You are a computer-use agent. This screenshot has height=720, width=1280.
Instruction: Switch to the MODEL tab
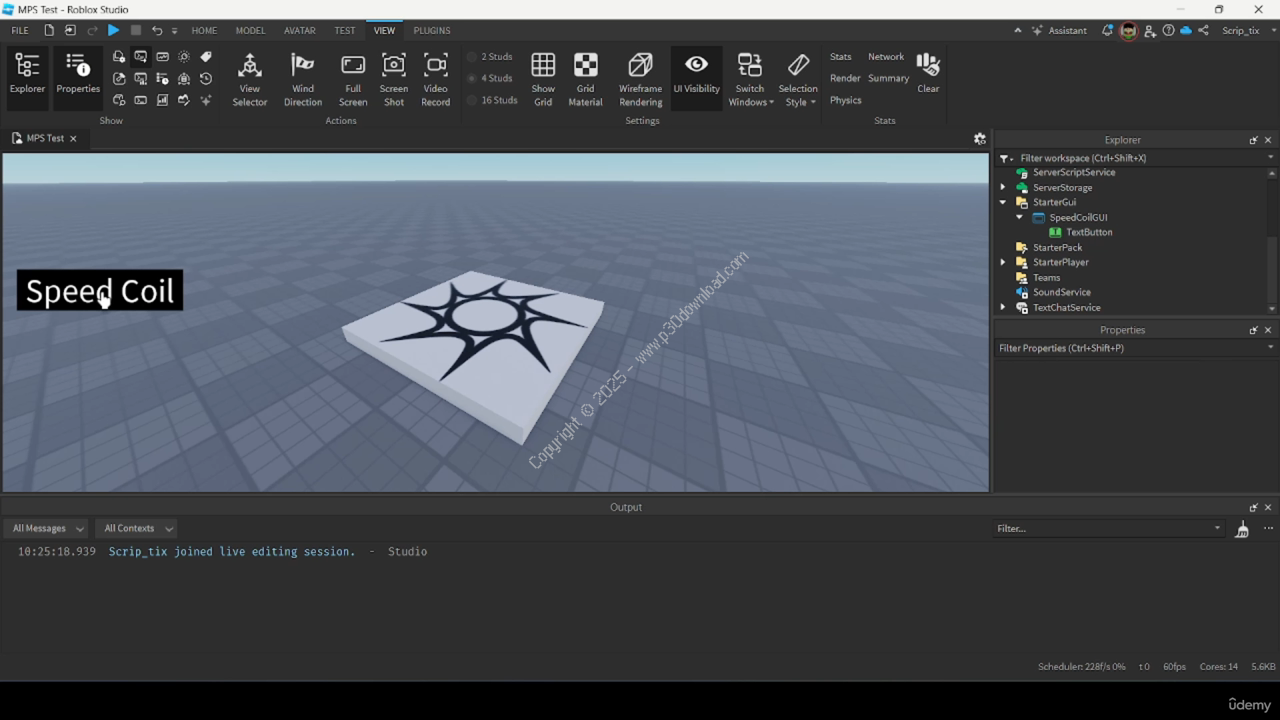(x=250, y=30)
